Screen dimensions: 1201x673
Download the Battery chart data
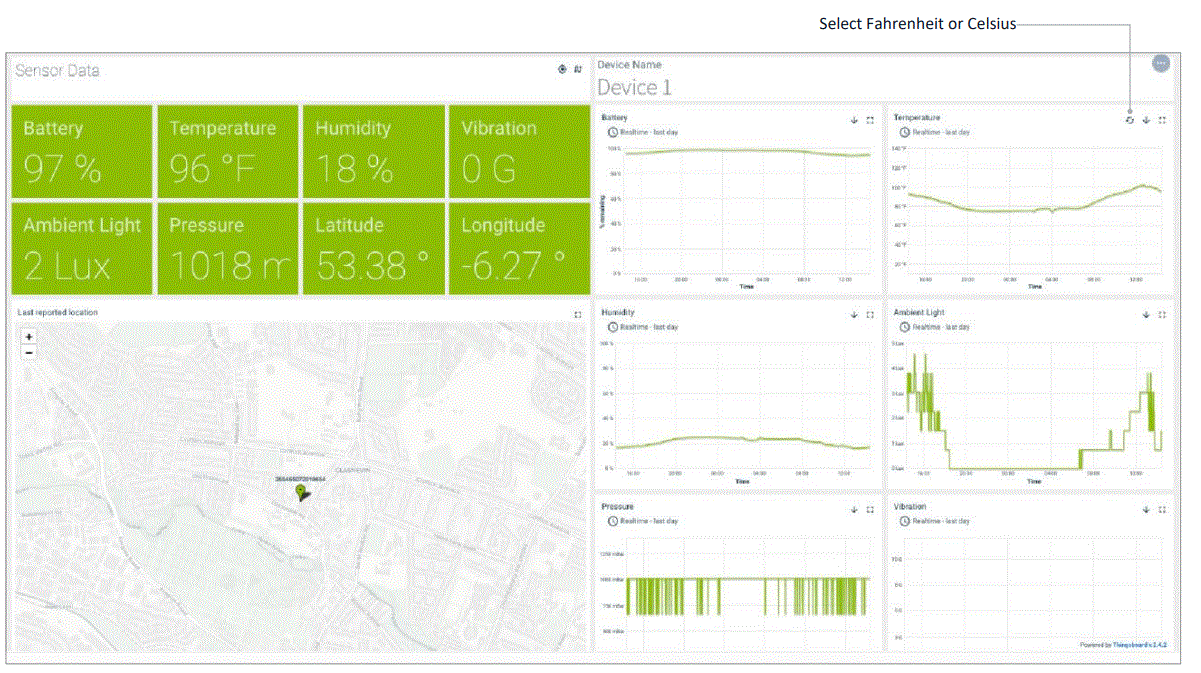[x=854, y=120]
